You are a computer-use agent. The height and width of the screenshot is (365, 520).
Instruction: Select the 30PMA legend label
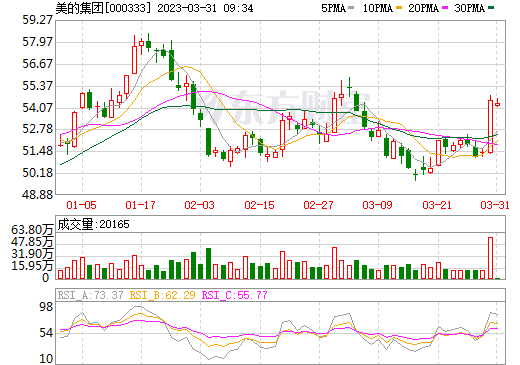point(469,8)
